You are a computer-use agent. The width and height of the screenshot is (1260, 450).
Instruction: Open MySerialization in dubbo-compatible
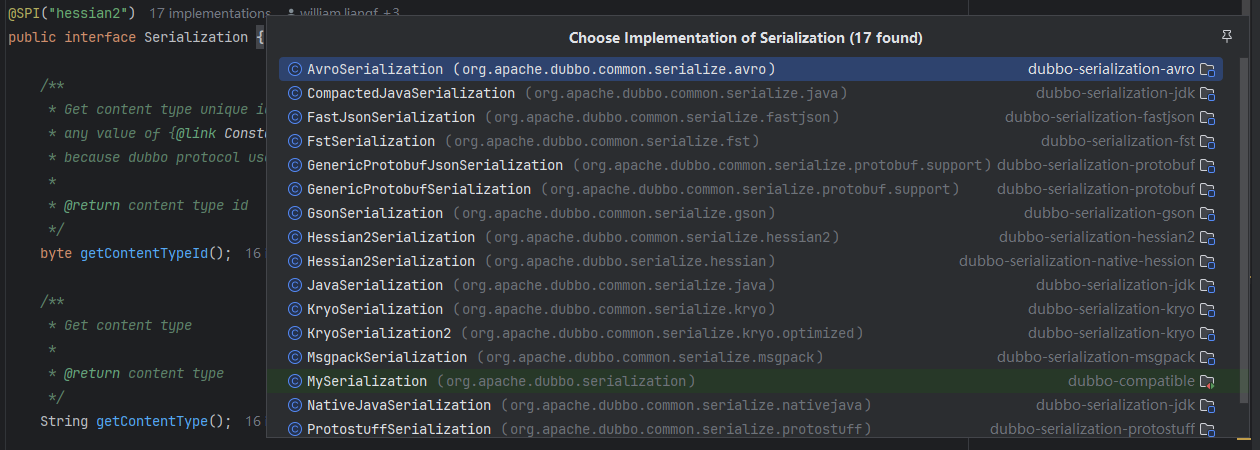[367, 382]
